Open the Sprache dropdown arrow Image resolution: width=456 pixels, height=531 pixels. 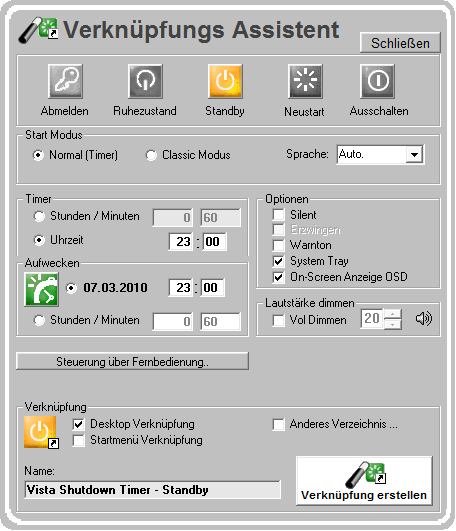pyautogui.click(x=414, y=155)
